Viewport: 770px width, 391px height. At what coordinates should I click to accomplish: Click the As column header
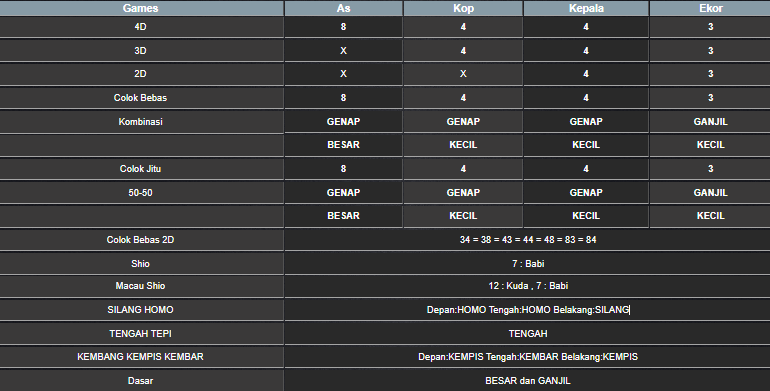343,8
